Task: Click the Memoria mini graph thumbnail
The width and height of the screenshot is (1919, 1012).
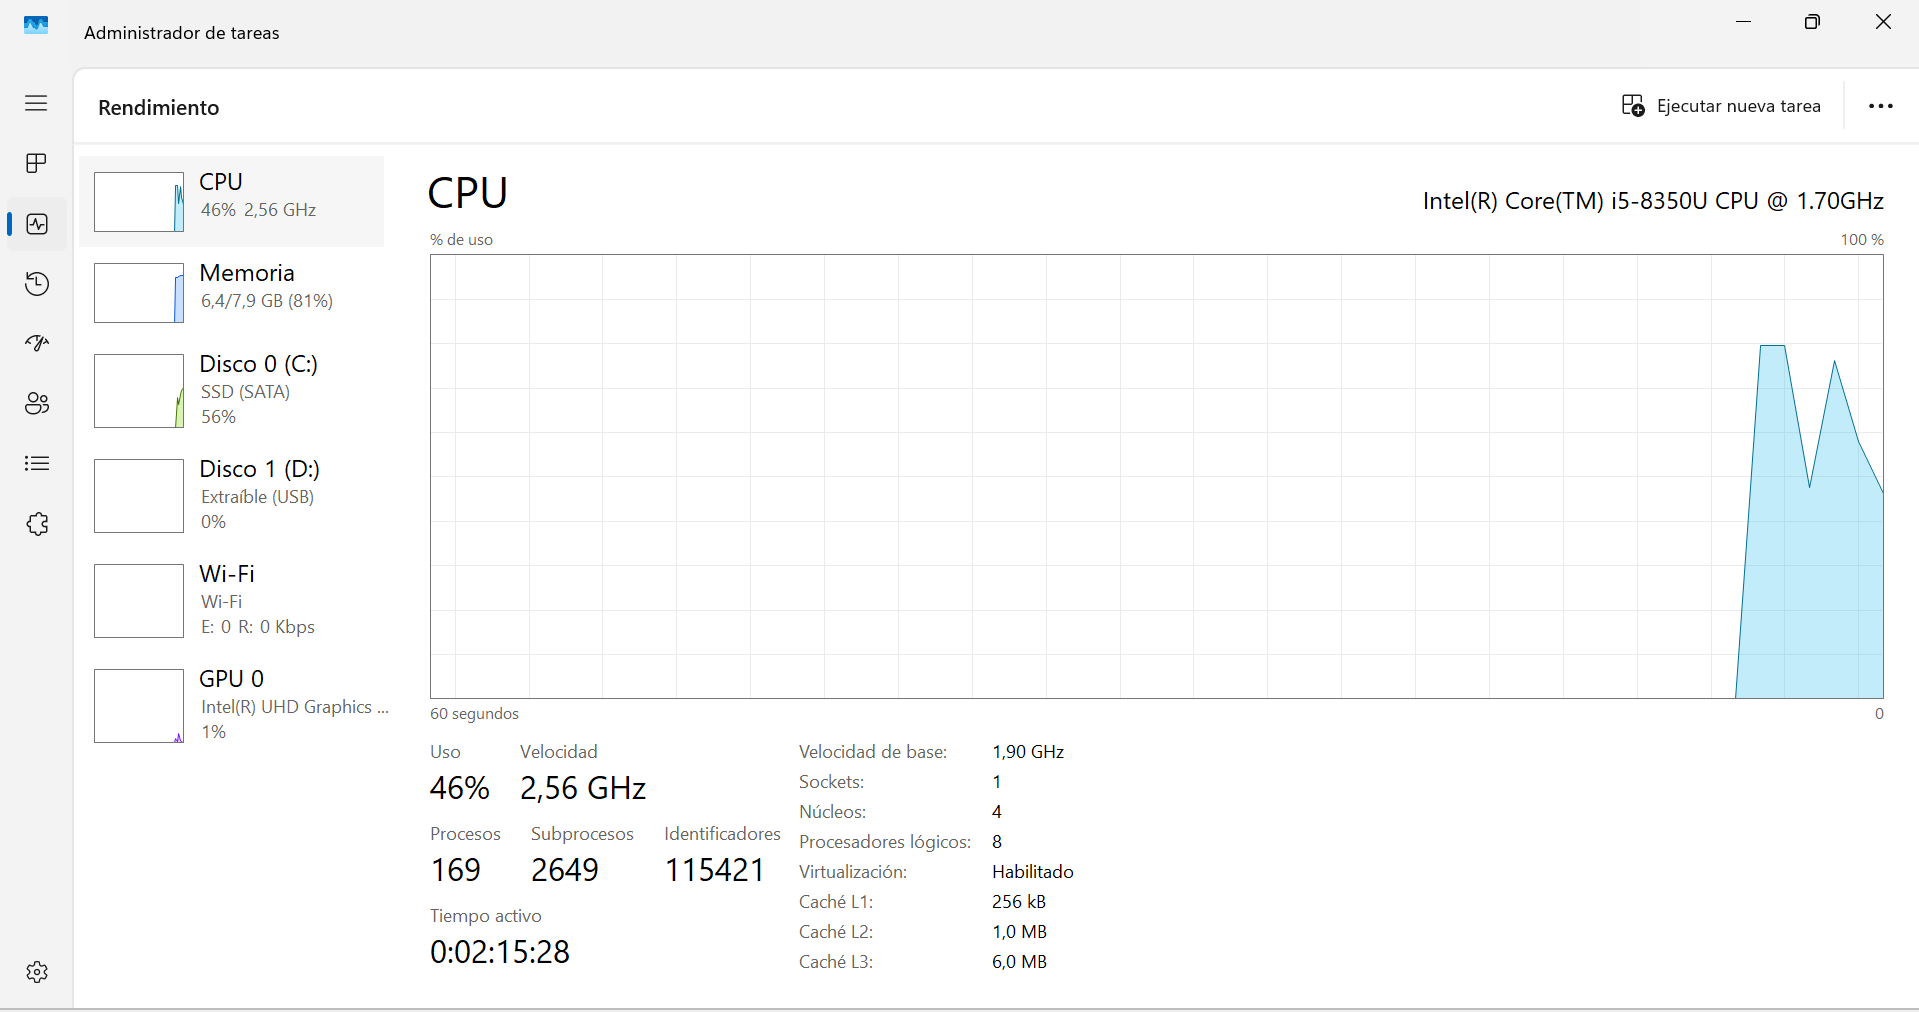Action: click(x=139, y=293)
